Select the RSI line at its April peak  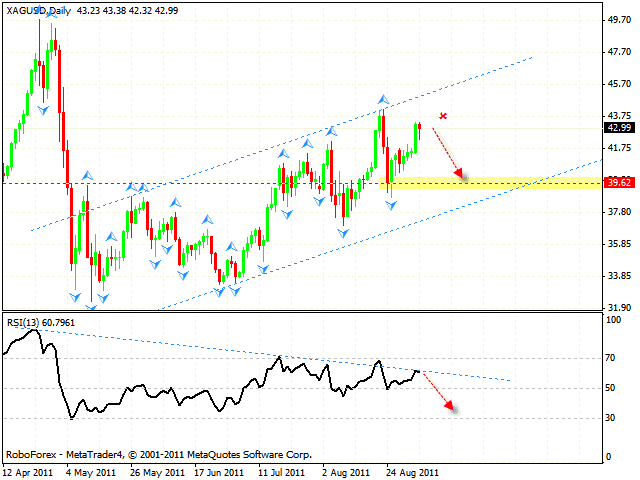click(38, 330)
